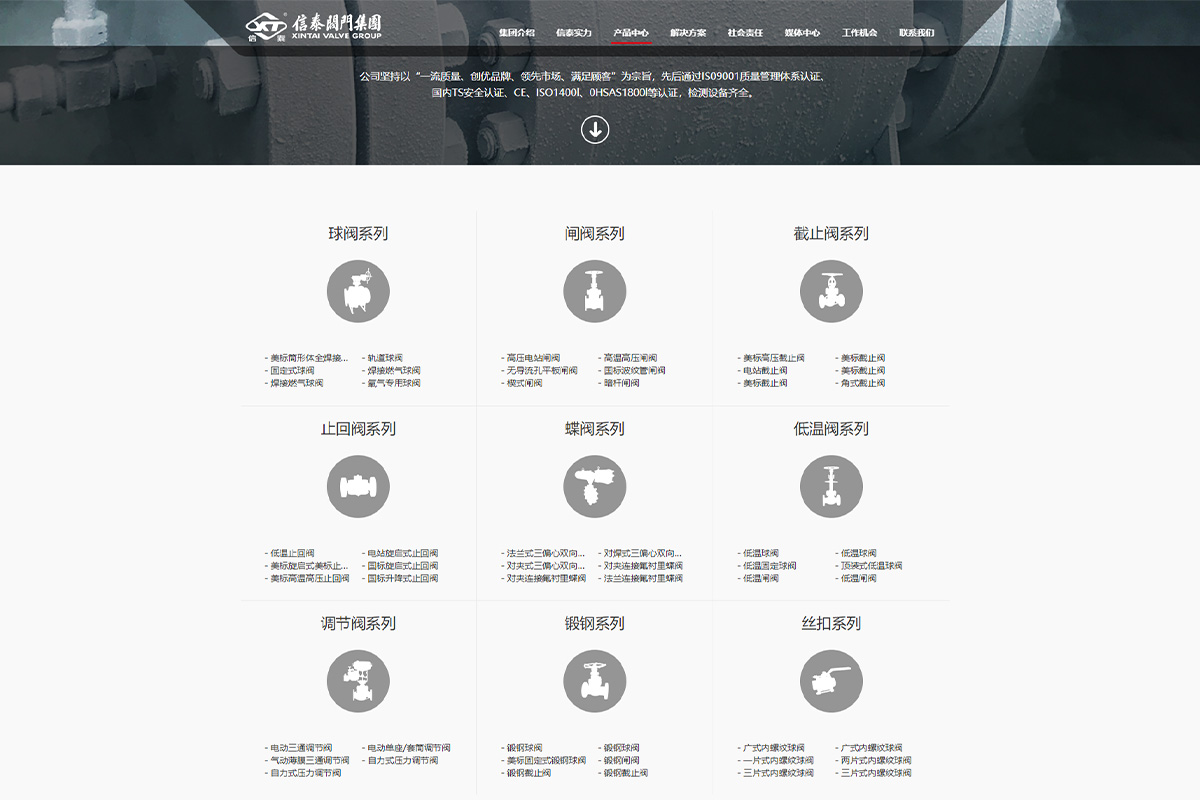Open the 媒体中心 navigation item
The height and width of the screenshot is (800, 1200).
tap(802, 33)
